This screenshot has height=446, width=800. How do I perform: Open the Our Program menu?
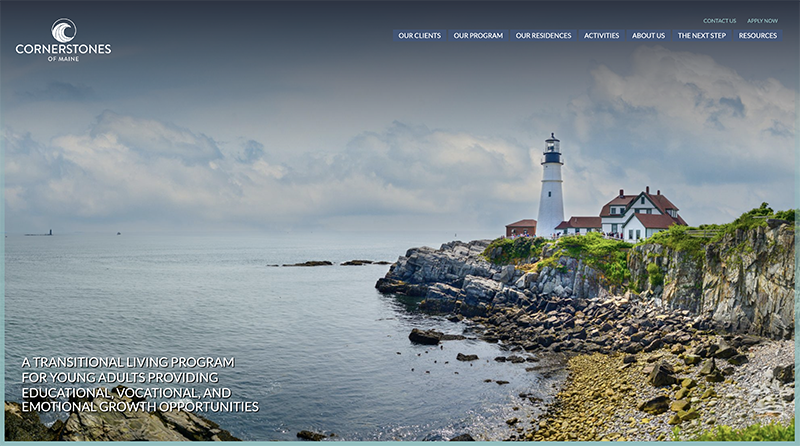click(x=478, y=35)
